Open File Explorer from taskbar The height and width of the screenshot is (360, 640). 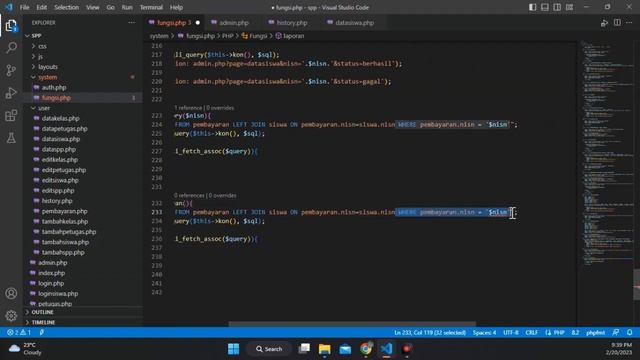tap(324, 349)
